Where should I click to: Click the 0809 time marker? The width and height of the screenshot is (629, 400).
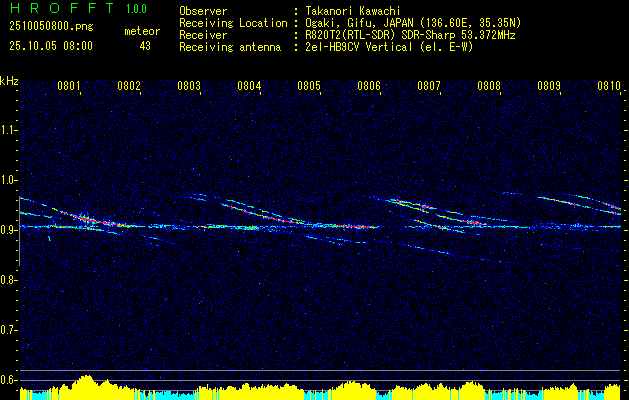pyautogui.click(x=549, y=86)
